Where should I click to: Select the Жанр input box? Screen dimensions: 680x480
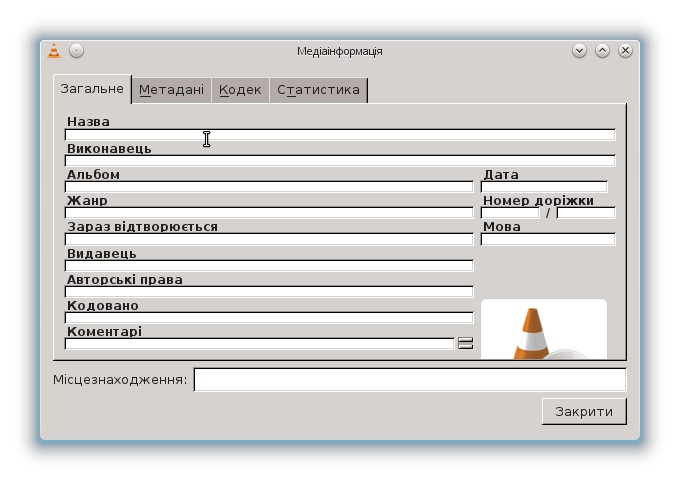click(x=269, y=213)
